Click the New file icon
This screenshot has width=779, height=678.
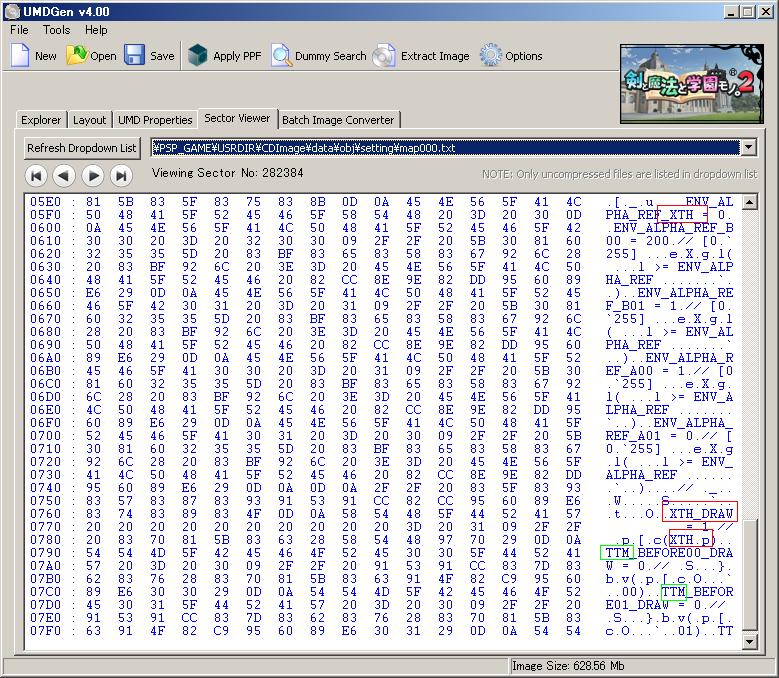tap(21, 56)
